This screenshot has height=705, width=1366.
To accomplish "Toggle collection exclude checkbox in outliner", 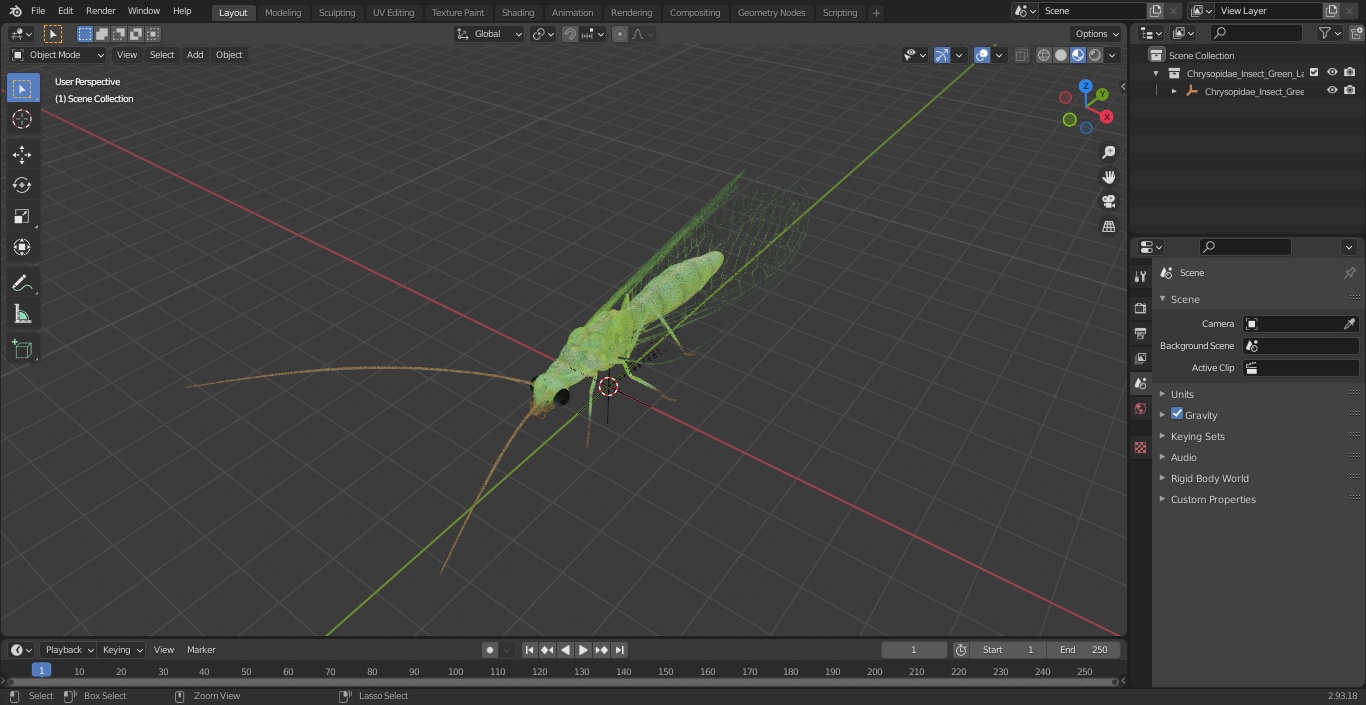I will (x=1314, y=72).
